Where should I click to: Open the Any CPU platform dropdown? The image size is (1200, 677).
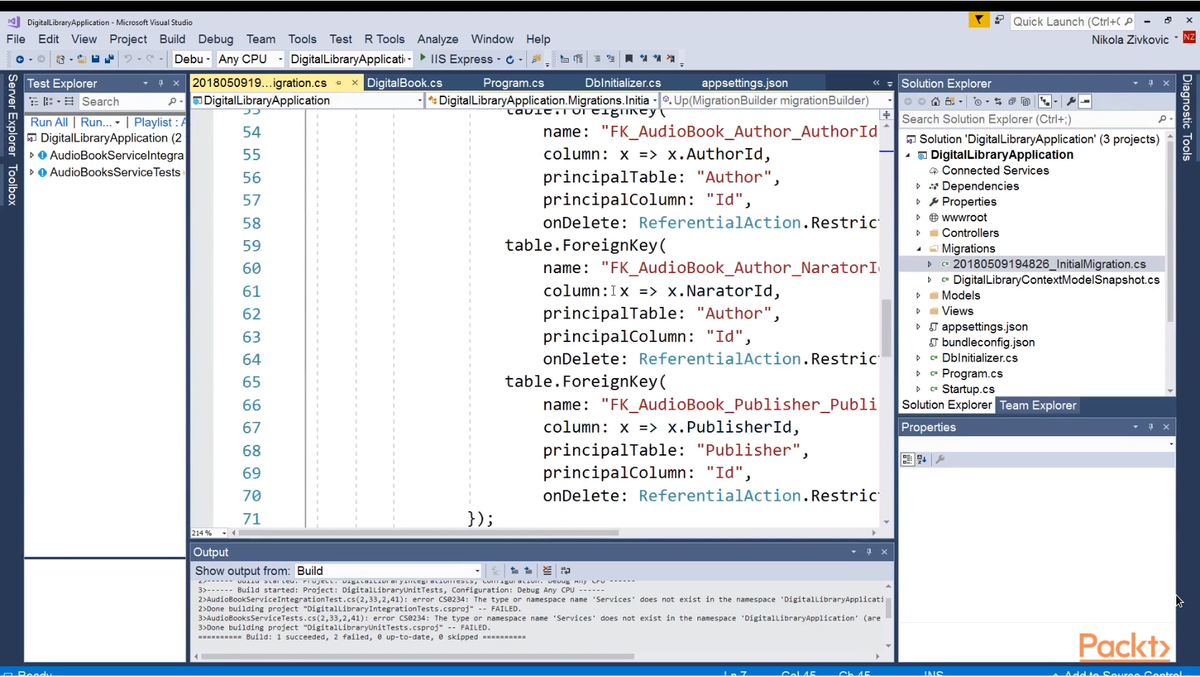[x=250, y=59]
